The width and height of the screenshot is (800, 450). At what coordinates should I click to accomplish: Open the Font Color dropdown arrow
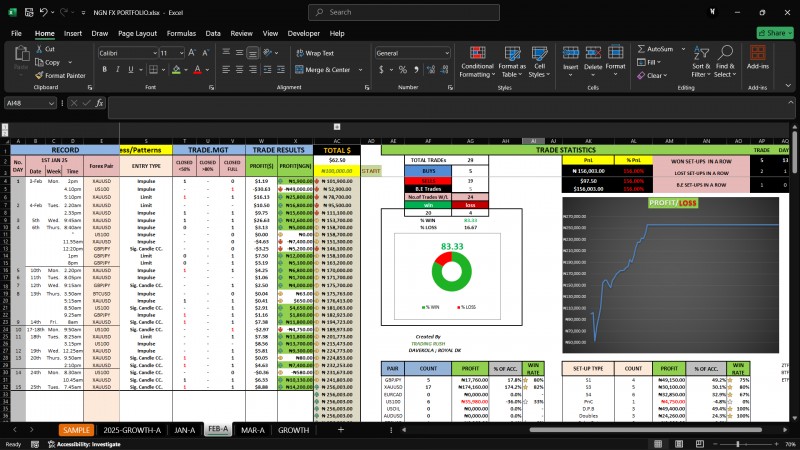(x=207, y=69)
